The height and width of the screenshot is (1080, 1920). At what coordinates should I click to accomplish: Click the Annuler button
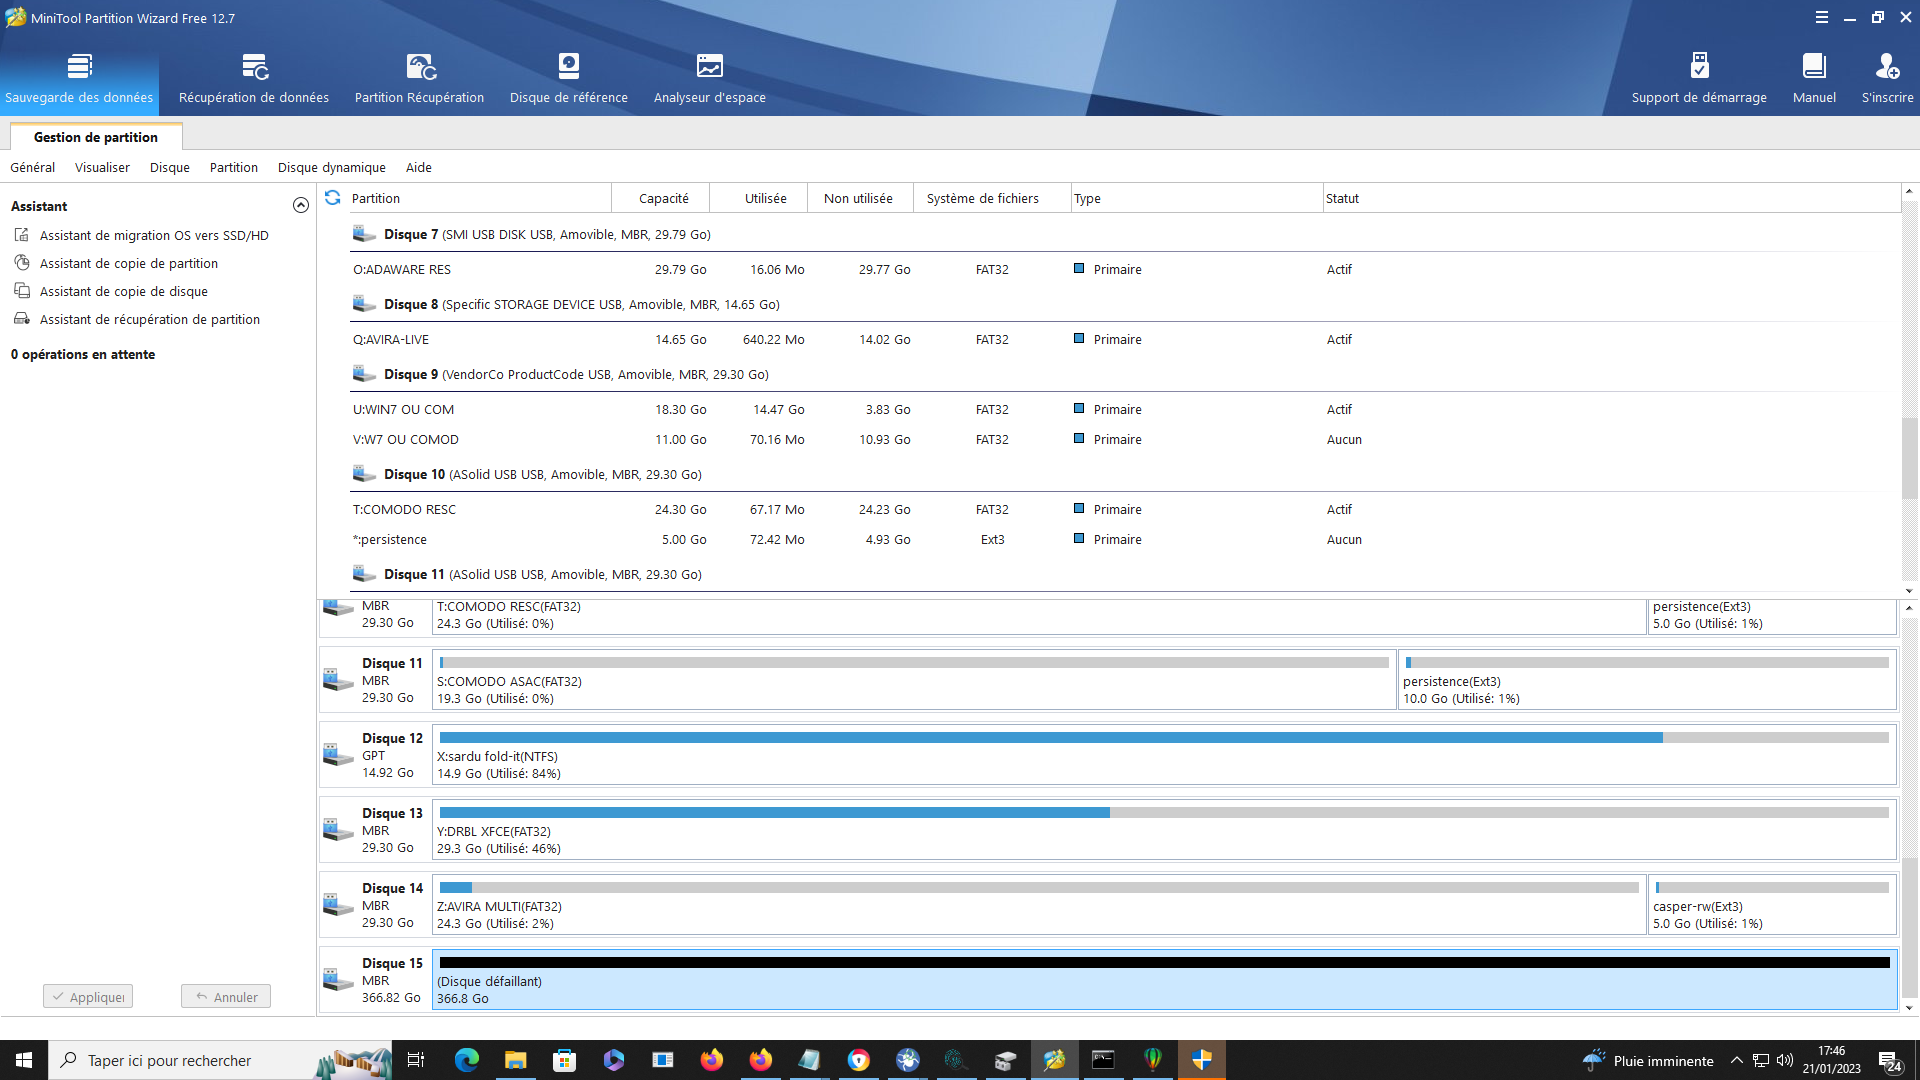click(226, 997)
